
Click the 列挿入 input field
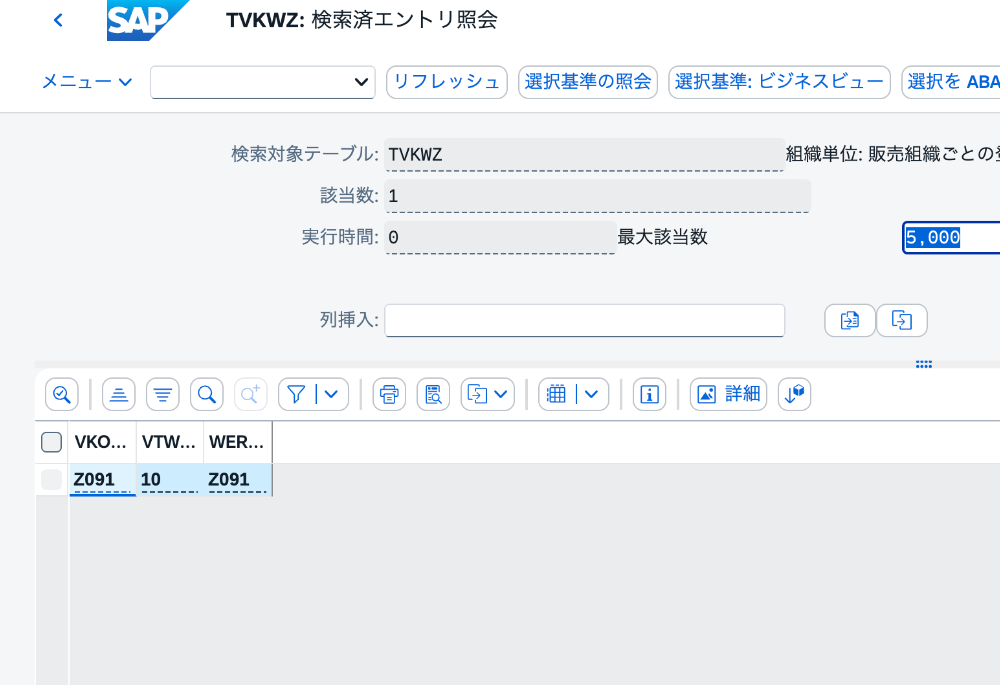(x=584, y=320)
